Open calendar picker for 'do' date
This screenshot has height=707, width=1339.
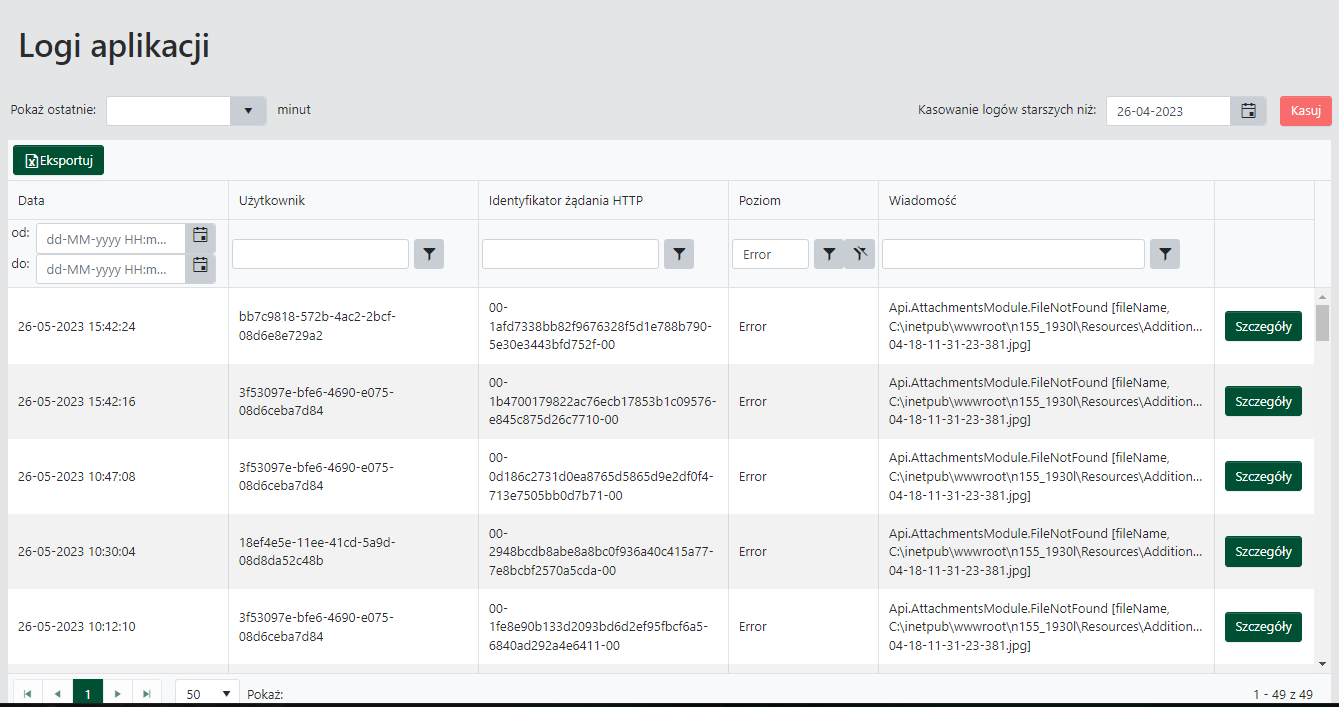(200, 267)
